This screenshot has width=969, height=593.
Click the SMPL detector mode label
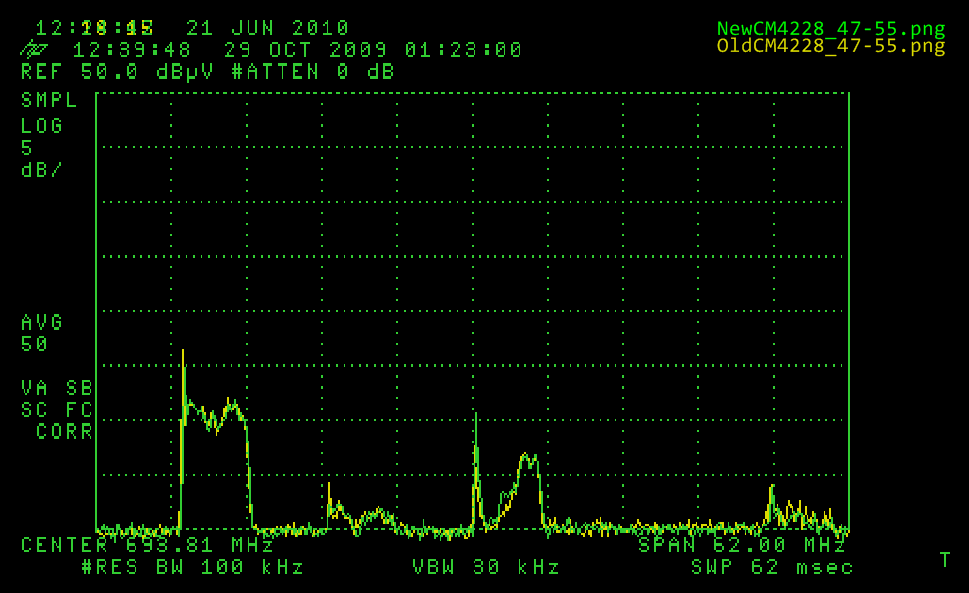coord(49,100)
